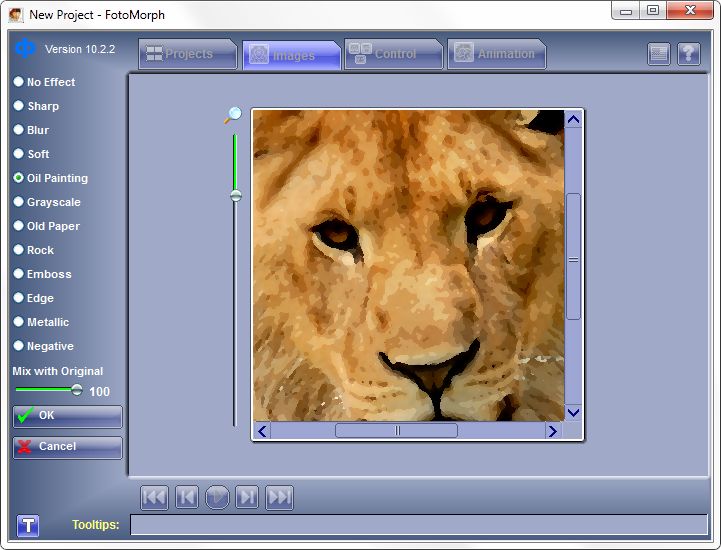Select the Grayscale effect option
The width and height of the screenshot is (721, 550).
pyautogui.click(x=47, y=202)
